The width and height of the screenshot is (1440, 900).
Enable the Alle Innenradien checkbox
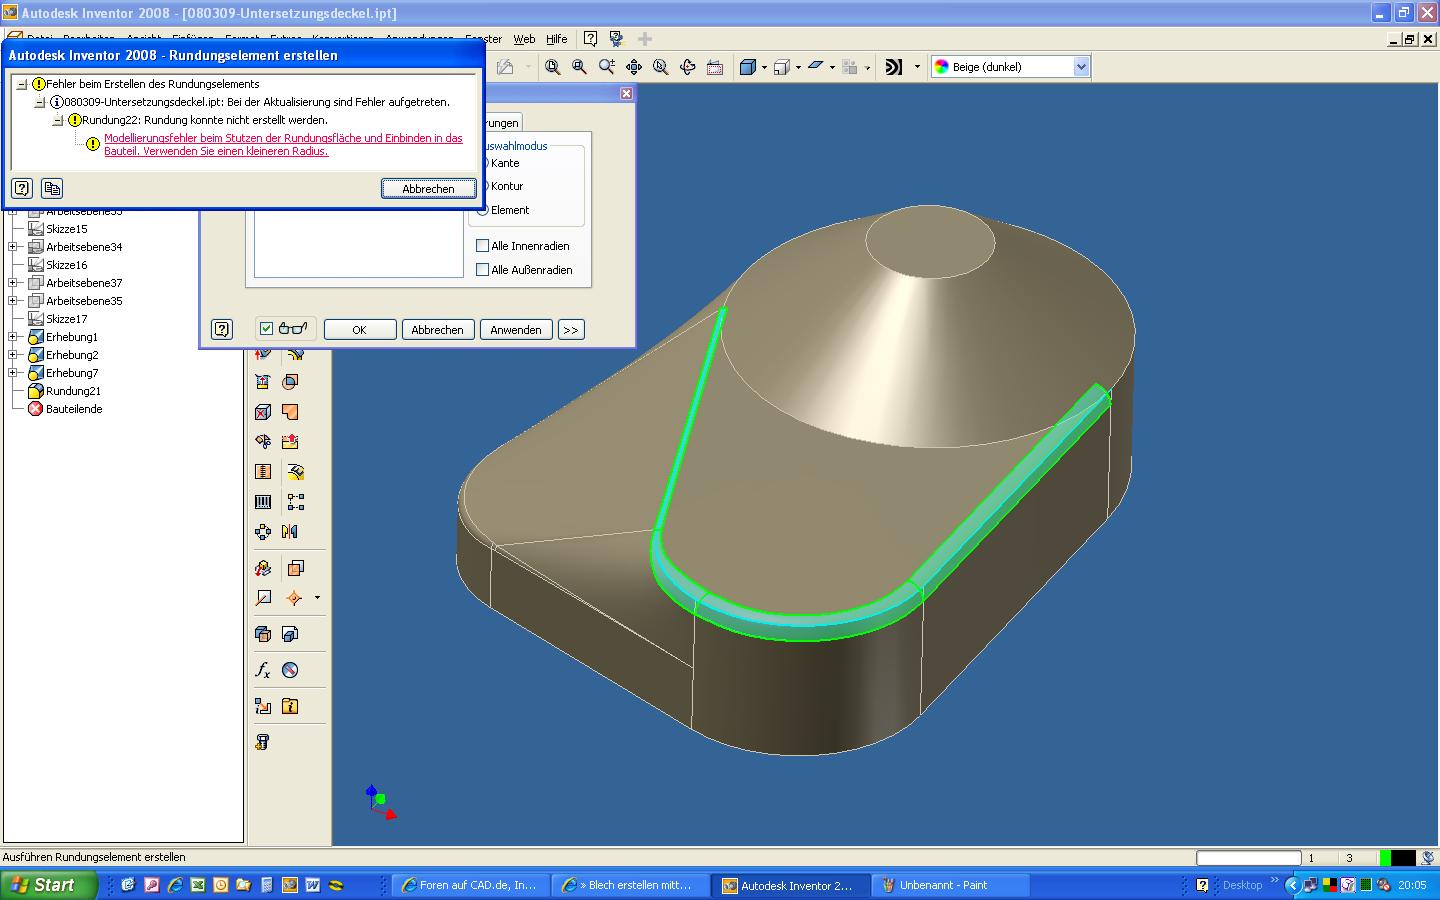pos(483,246)
